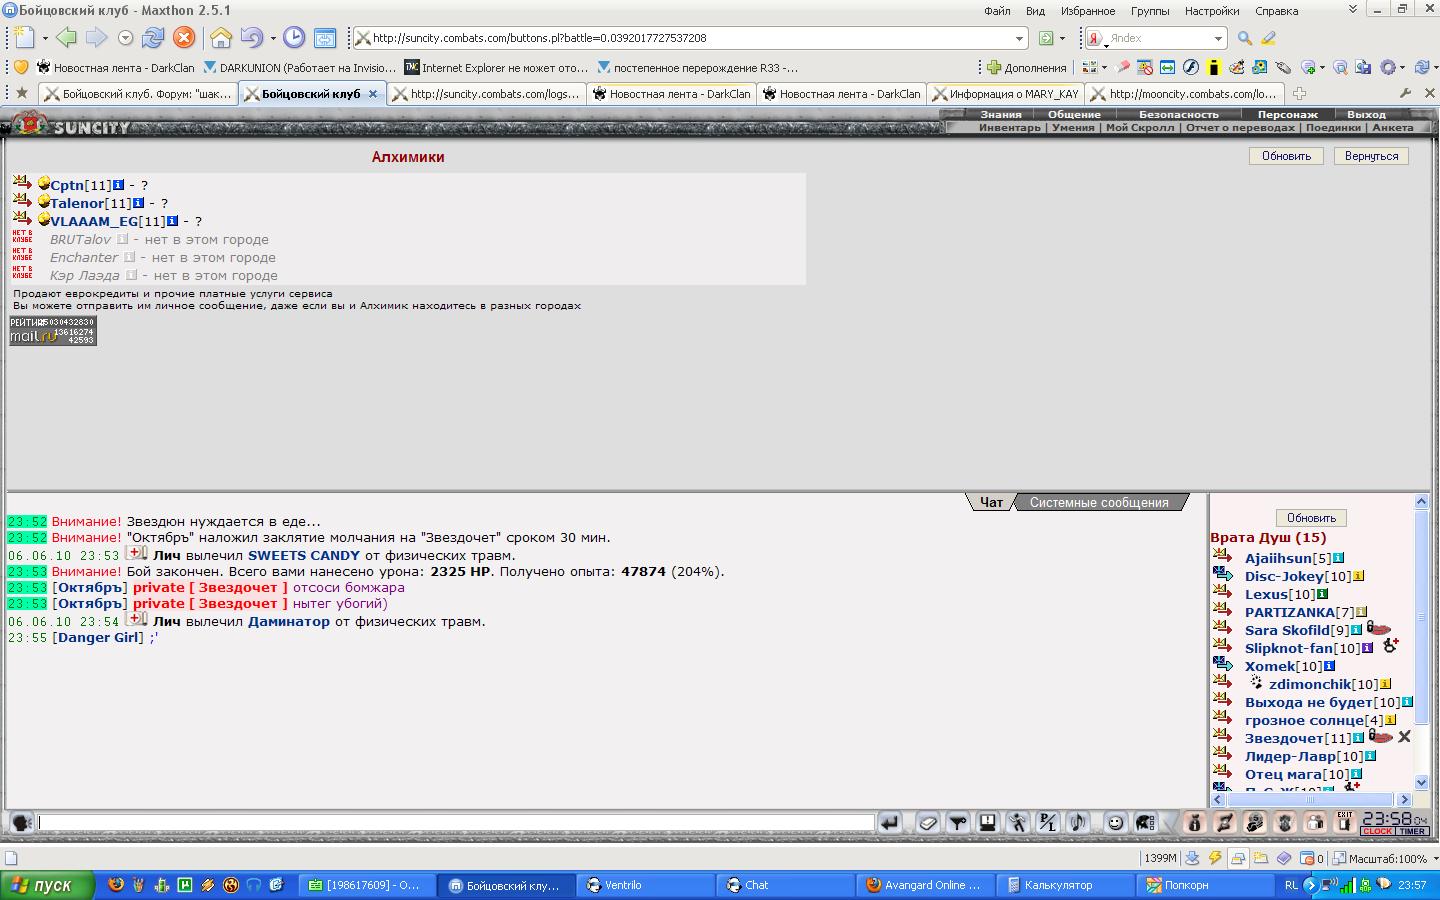Open the Talenor player profile link

(x=77, y=203)
